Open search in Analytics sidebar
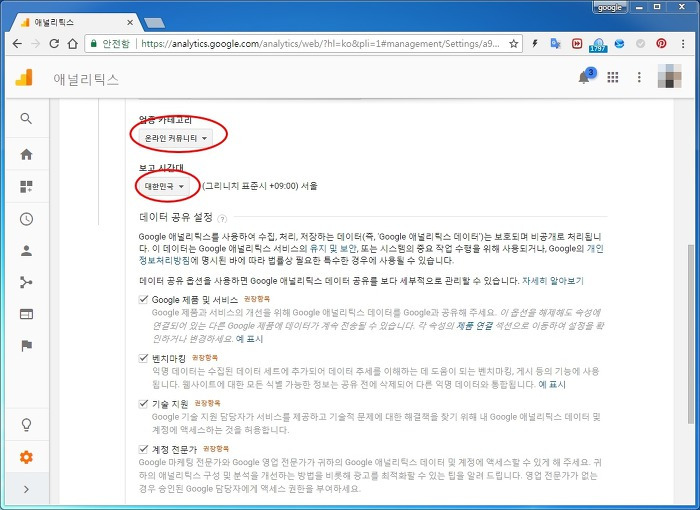 tap(26, 118)
